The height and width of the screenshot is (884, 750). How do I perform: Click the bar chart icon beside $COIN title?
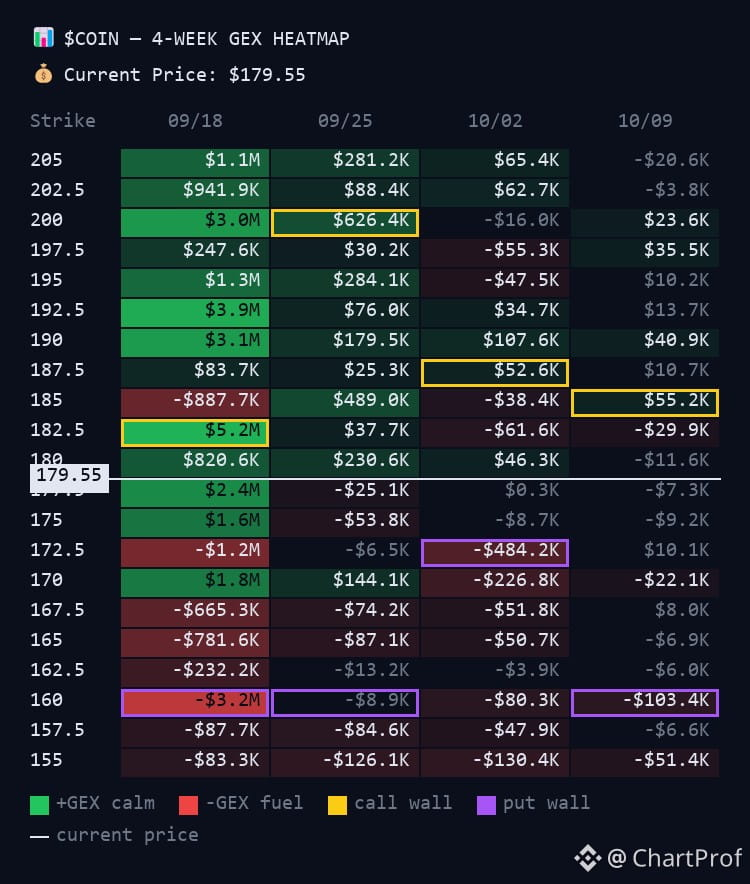click(43, 38)
